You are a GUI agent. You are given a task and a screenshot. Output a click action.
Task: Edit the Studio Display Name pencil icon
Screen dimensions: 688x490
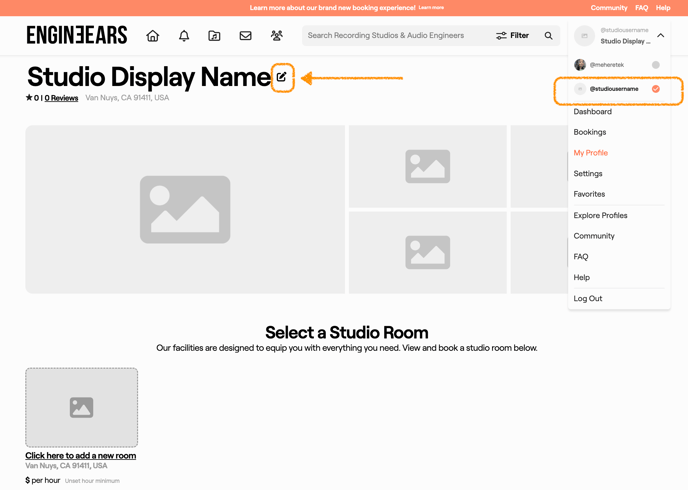(x=282, y=77)
